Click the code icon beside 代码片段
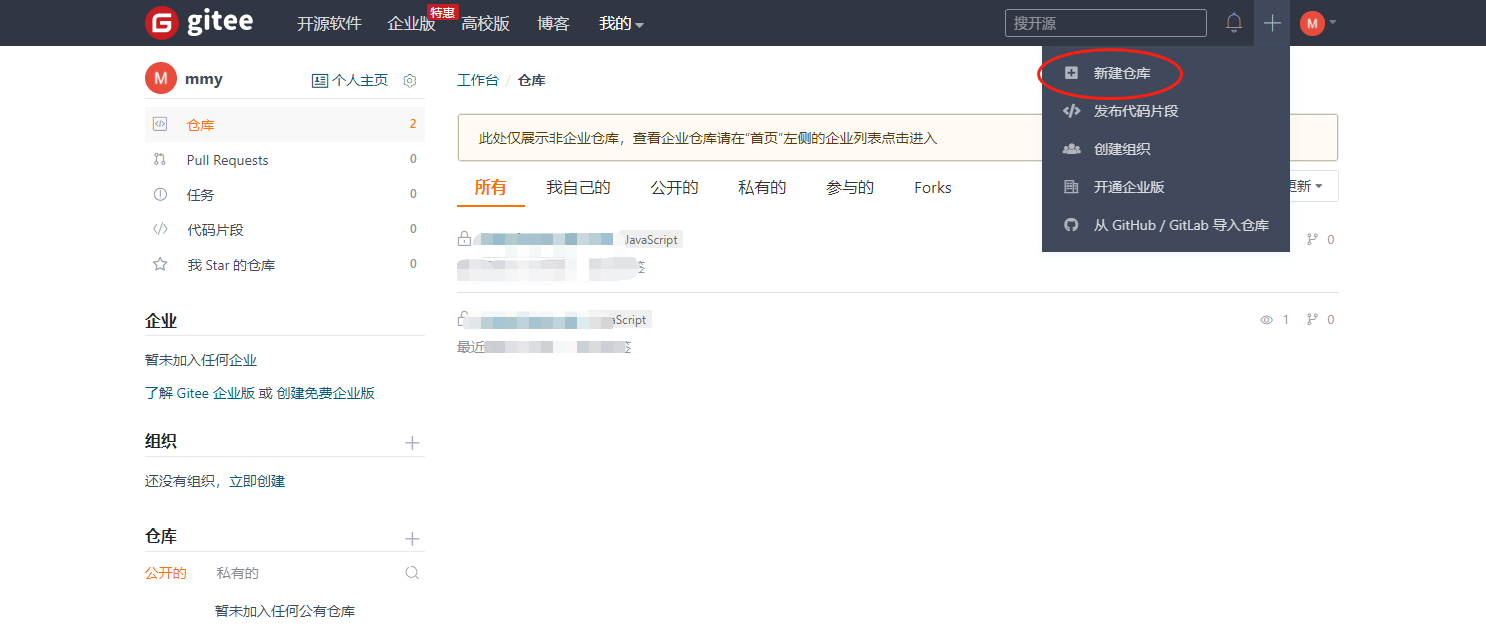1486x640 pixels. click(x=160, y=229)
